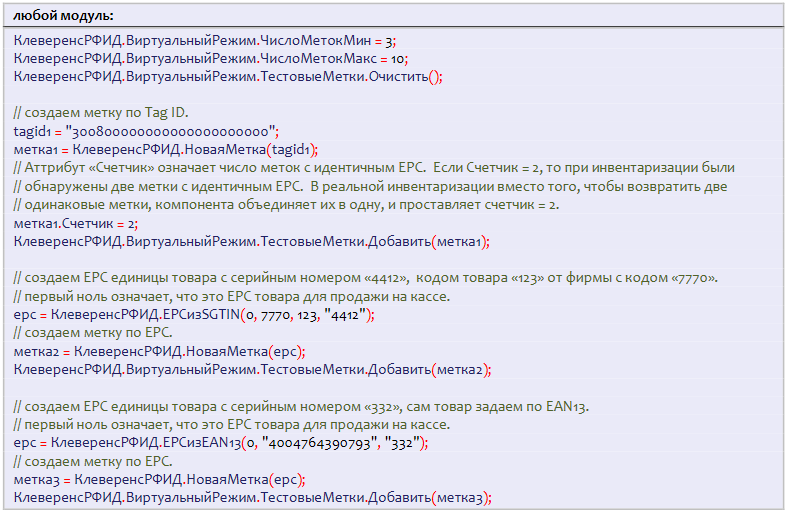Image resolution: width=789 pixels, height=513 pixels.
Task: Click the line setting ЧислоМетокМин = 3
Action: [x=205, y=41]
